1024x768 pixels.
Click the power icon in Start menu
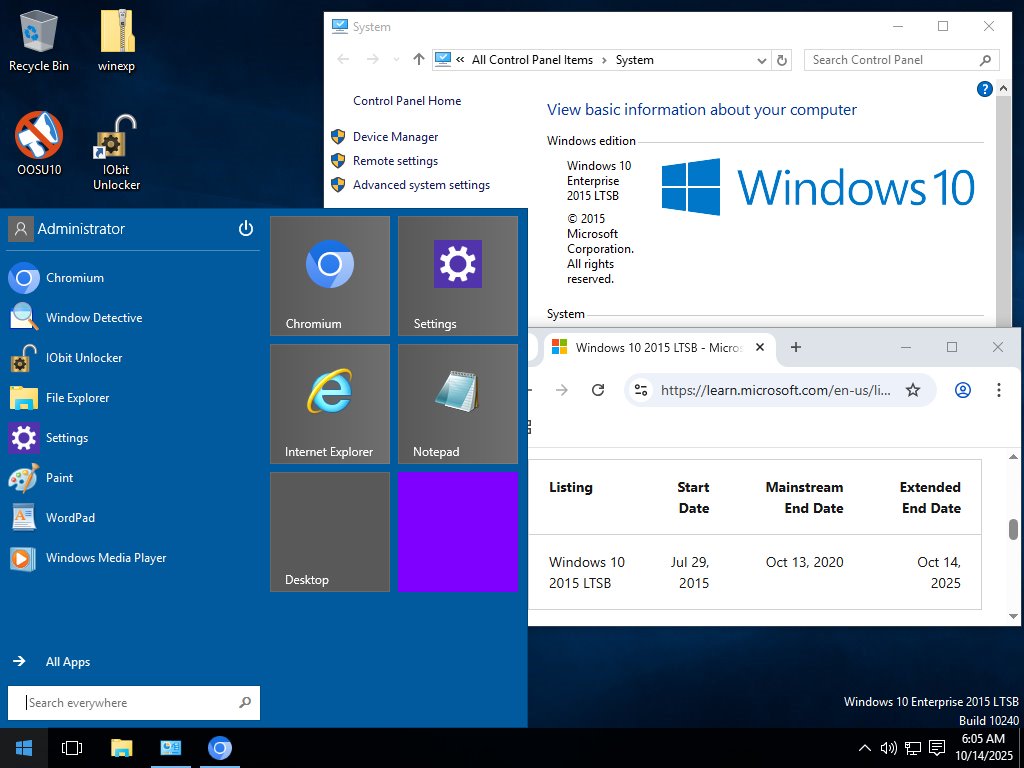click(246, 229)
